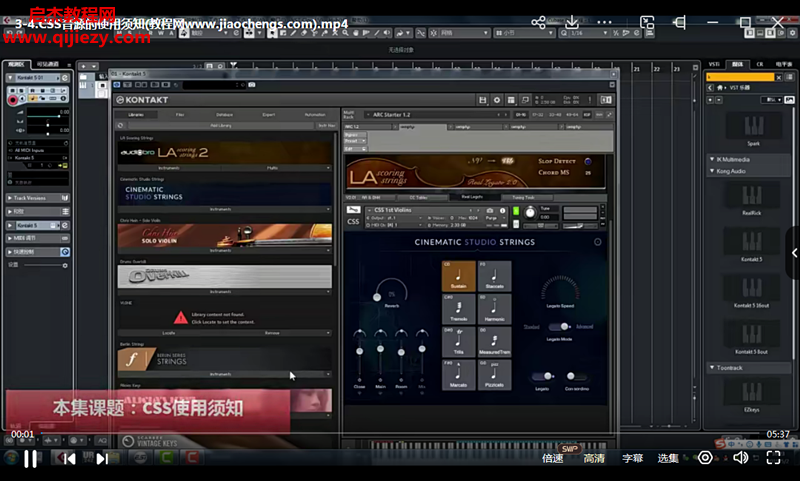Screen dimensions: 800x481
Task: Switch to the Files tab
Action: coord(180,115)
